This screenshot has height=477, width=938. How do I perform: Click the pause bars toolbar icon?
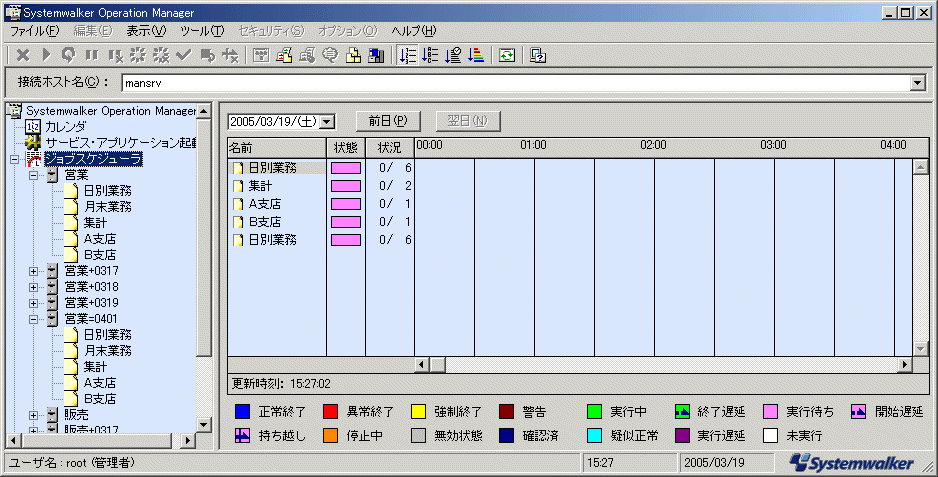(x=92, y=56)
